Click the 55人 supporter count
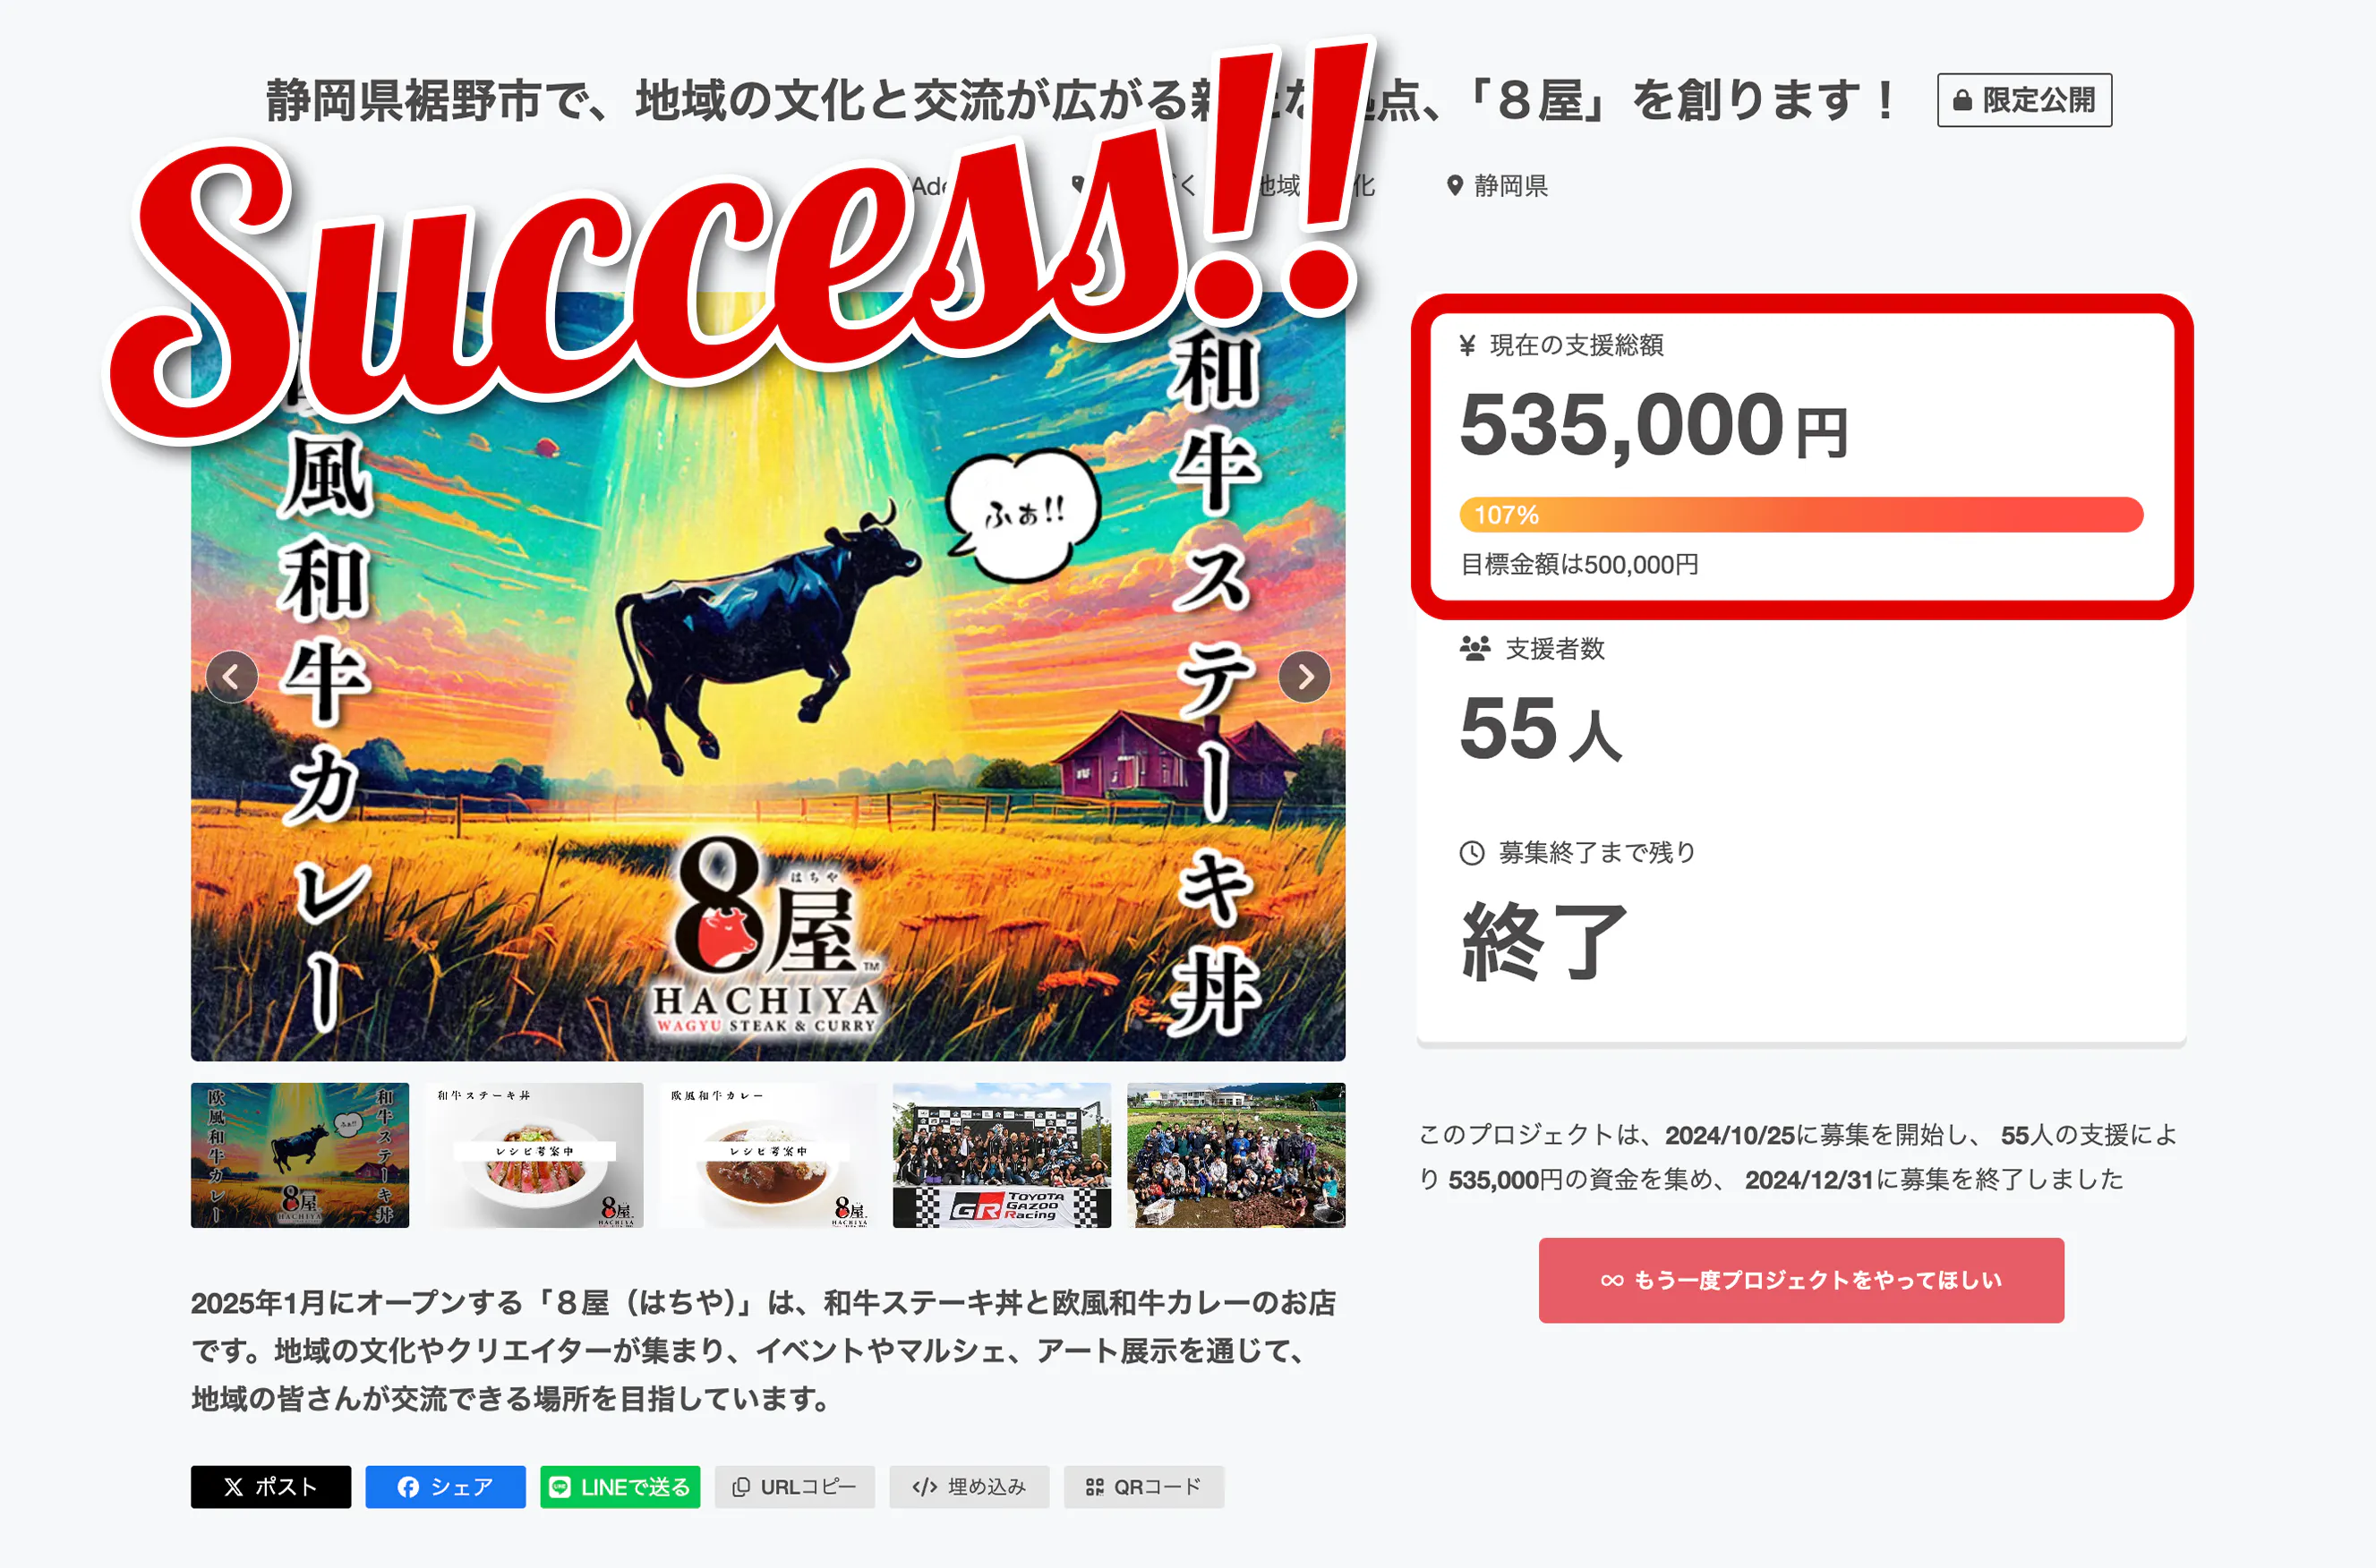2376x1568 pixels. point(1540,730)
